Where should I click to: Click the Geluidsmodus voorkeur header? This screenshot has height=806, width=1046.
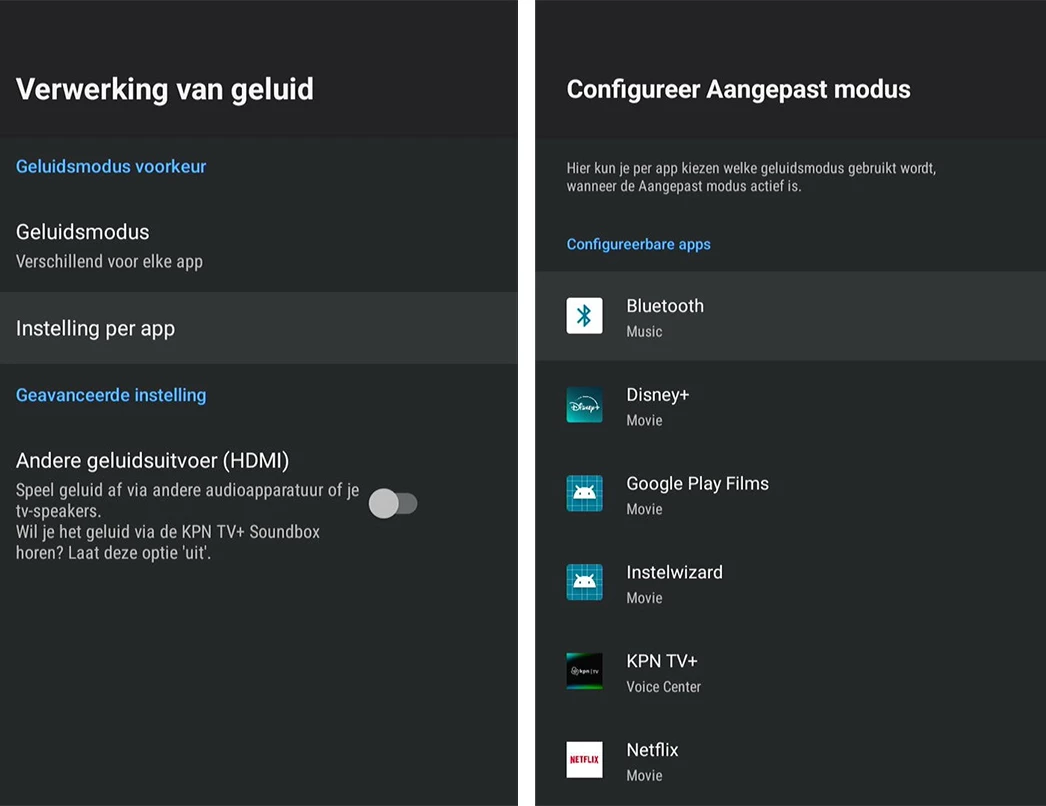[111, 166]
